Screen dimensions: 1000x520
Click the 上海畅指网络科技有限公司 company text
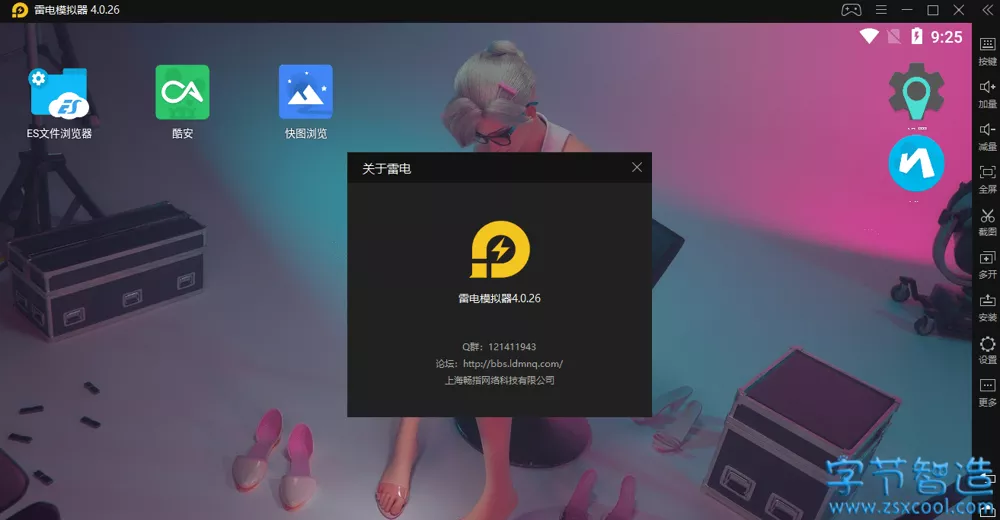499,380
